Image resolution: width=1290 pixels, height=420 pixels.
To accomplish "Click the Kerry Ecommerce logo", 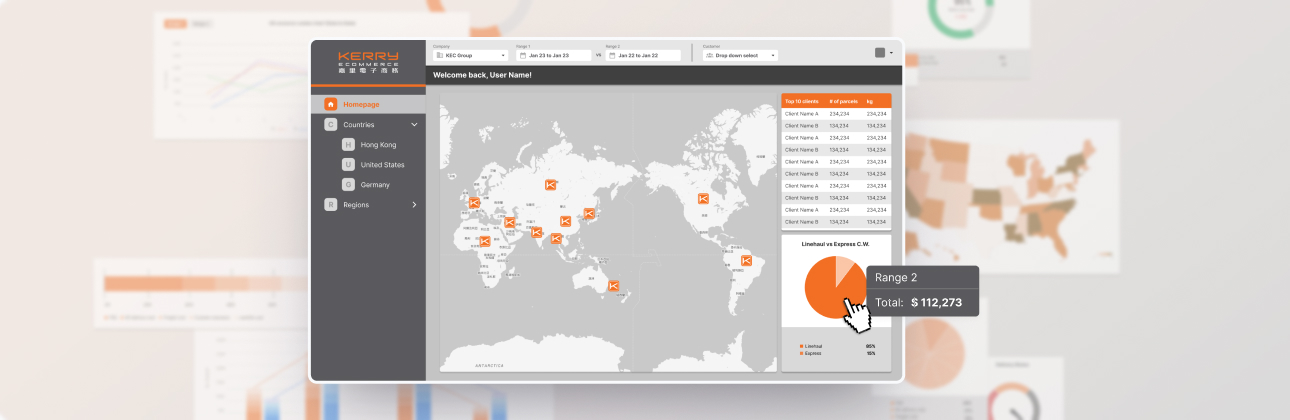I will pyautogui.click(x=368, y=63).
